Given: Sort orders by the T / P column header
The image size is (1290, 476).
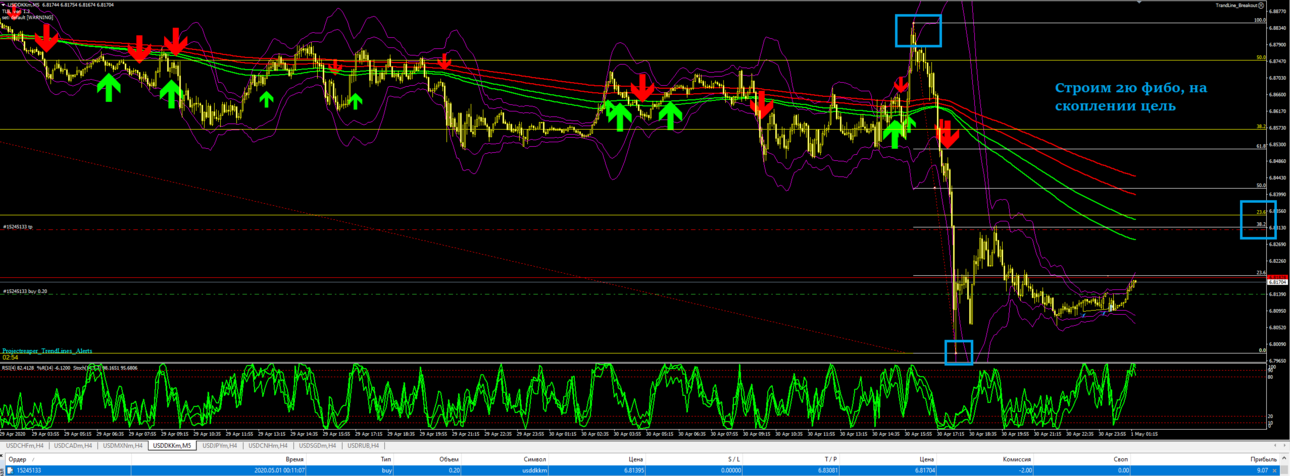Looking at the screenshot, I should [x=830, y=459].
